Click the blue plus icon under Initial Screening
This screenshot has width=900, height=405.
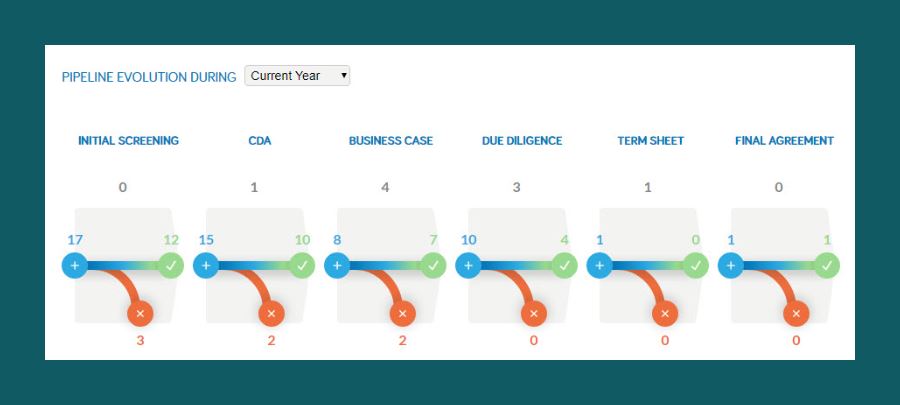coord(75,266)
